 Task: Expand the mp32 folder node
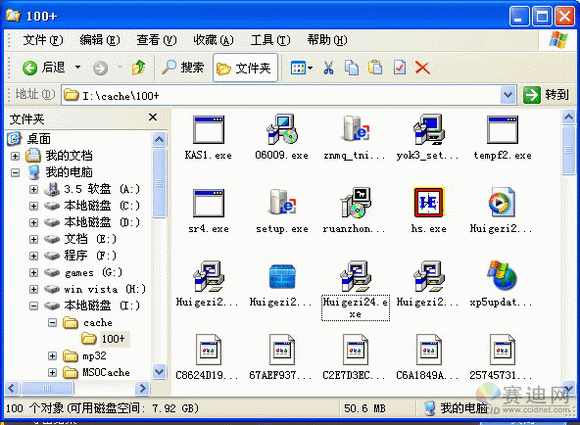click(x=53, y=356)
